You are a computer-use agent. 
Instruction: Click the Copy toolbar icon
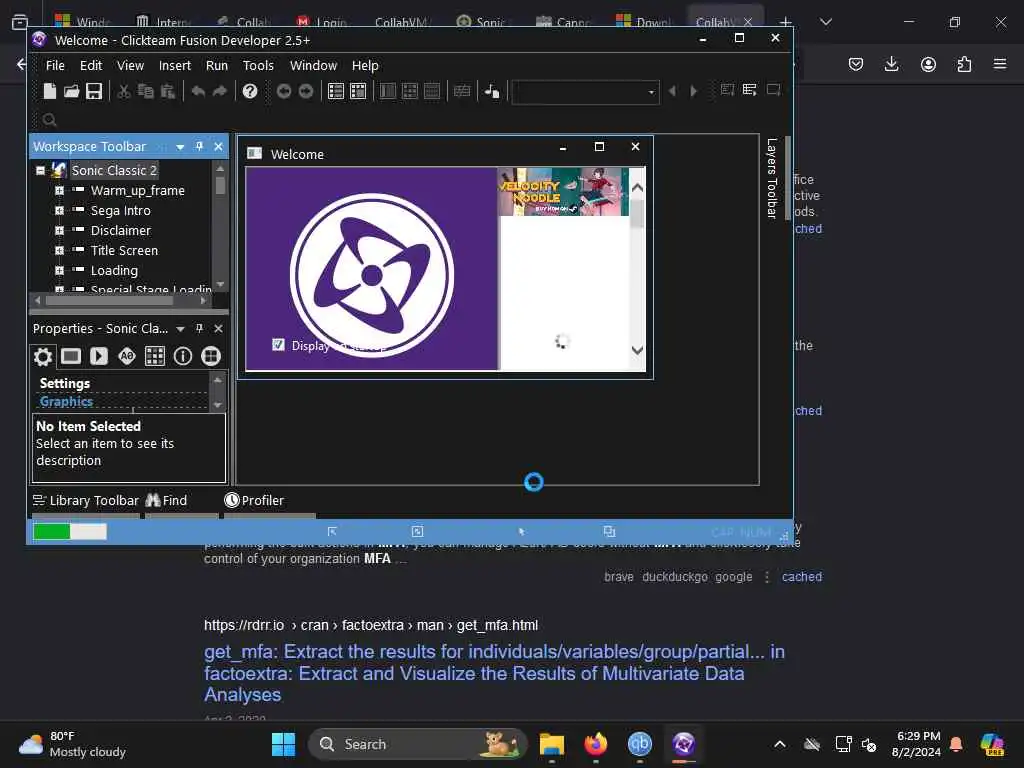coord(146,91)
